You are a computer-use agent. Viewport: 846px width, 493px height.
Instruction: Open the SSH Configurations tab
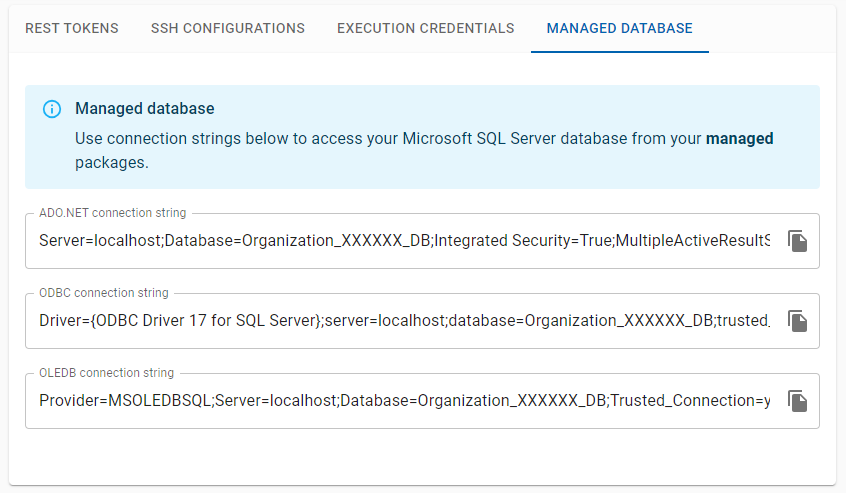228,28
